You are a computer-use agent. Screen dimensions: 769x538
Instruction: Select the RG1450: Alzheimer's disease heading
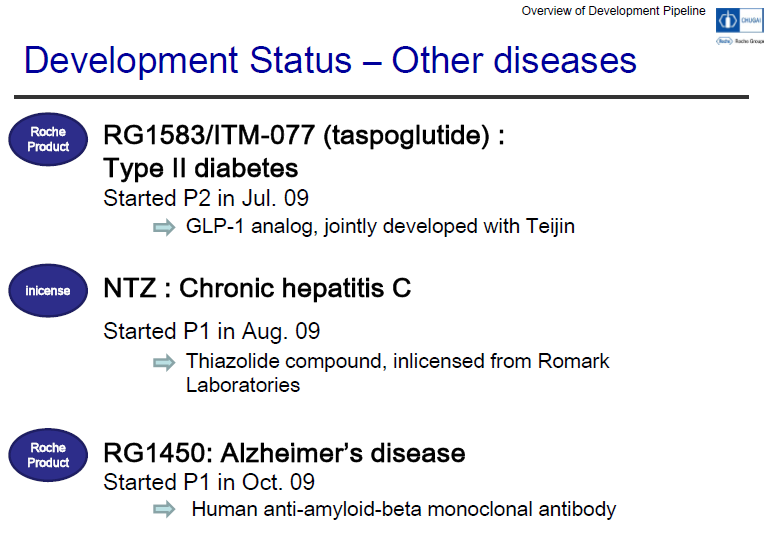pyautogui.click(x=284, y=453)
